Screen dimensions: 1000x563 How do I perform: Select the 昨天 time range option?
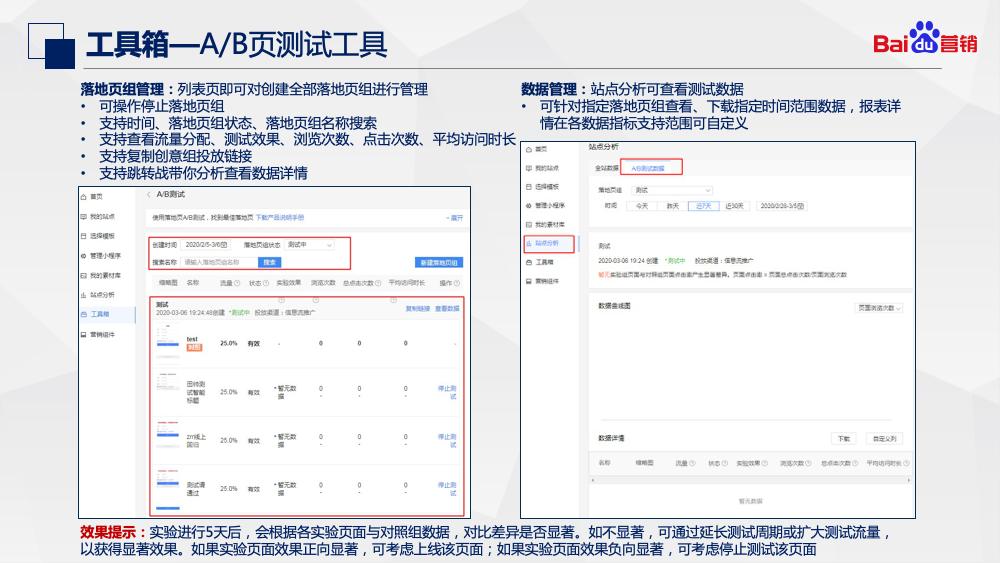(x=673, y=205)
